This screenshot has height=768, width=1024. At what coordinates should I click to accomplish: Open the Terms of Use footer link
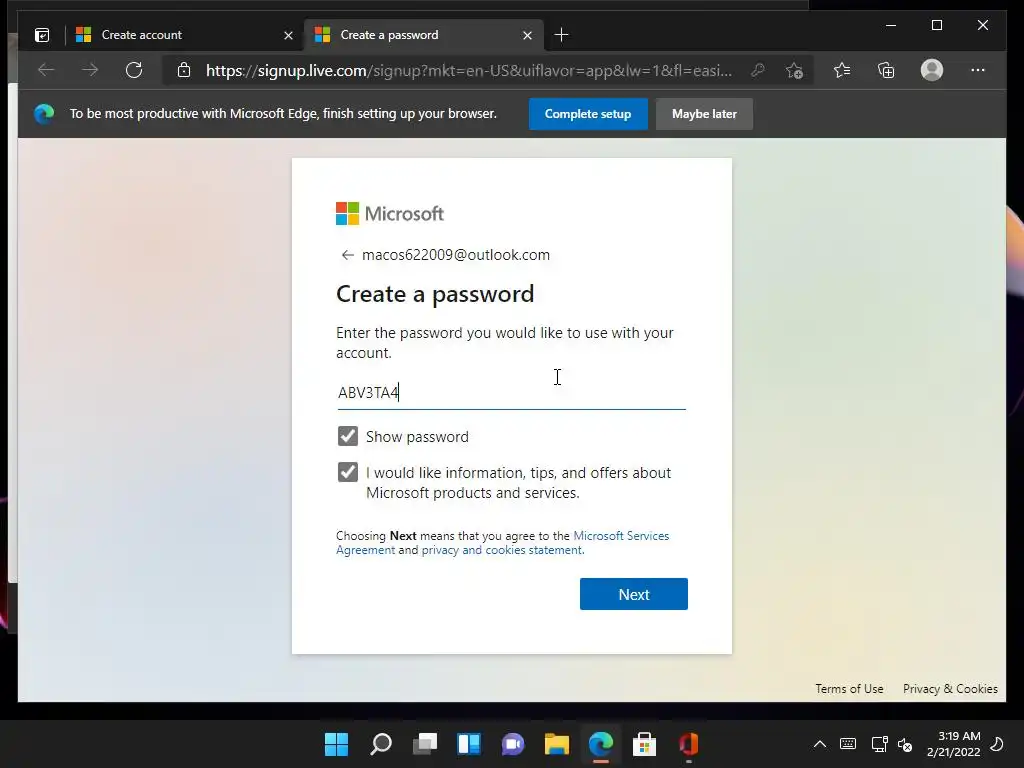pyautogui.click(x=849, y=688)
